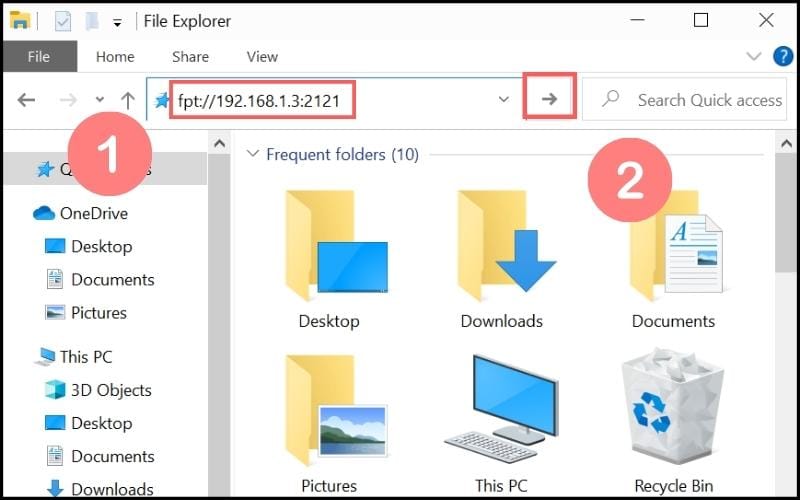Maximize the File Explorer window
Viewport: 800px width, 500px height.
point(701,20)
